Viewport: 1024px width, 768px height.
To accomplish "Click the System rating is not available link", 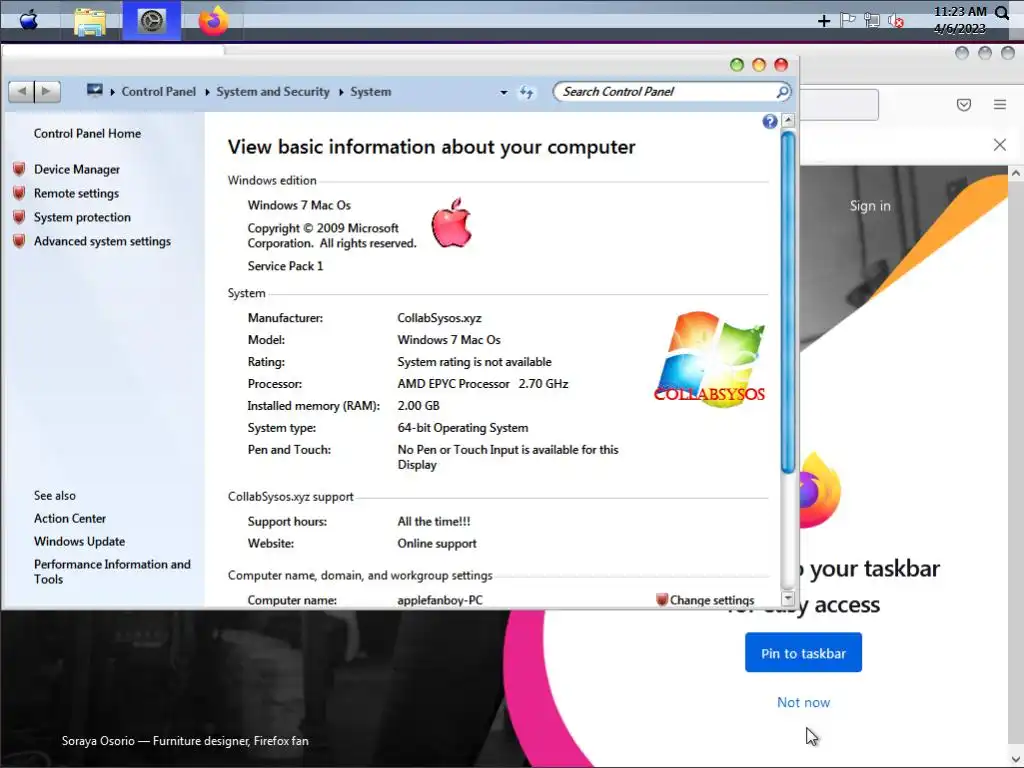I will tap(474, 362).
